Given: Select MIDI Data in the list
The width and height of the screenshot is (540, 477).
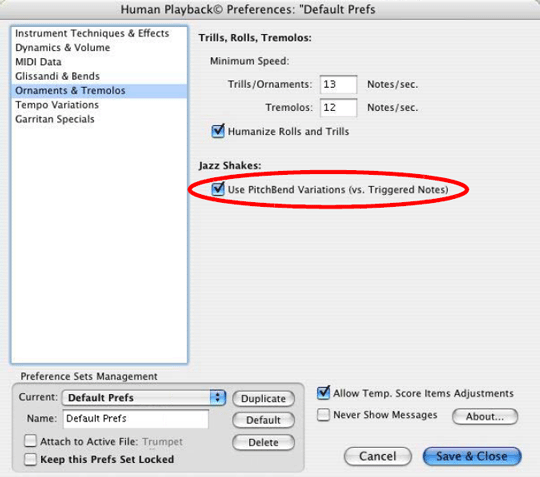Looking at the screenshot, I should point(99,62).
